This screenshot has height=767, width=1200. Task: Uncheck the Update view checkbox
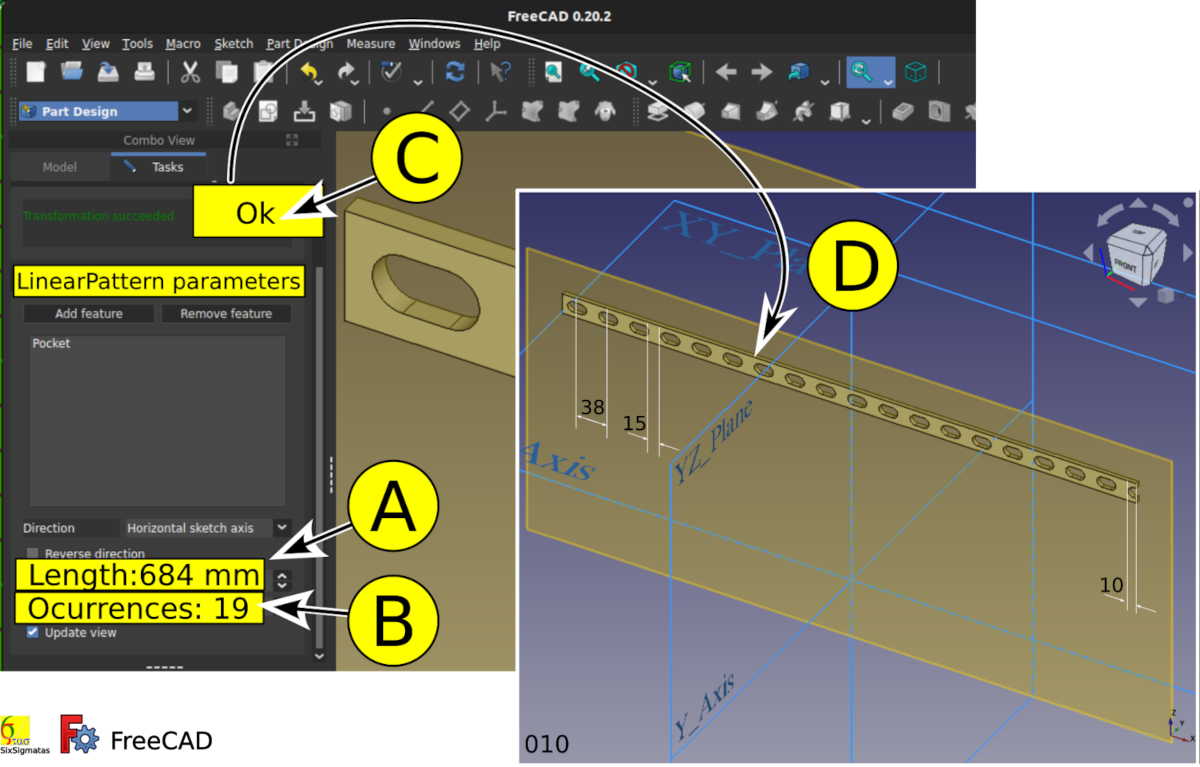pyautogui.click(x=33, y=632)
